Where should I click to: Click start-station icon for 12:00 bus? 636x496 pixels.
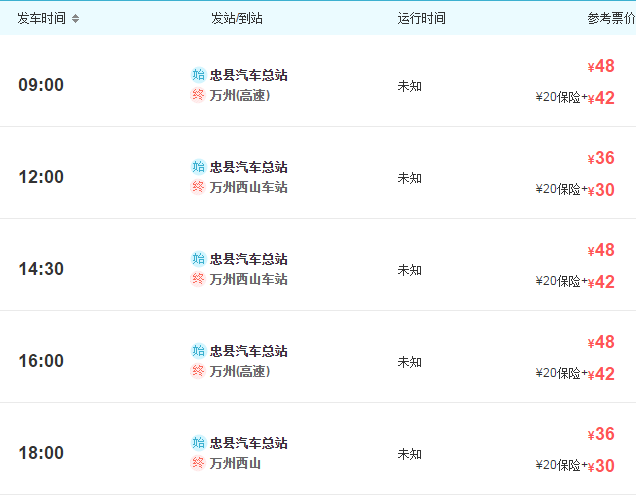(198, 167)
